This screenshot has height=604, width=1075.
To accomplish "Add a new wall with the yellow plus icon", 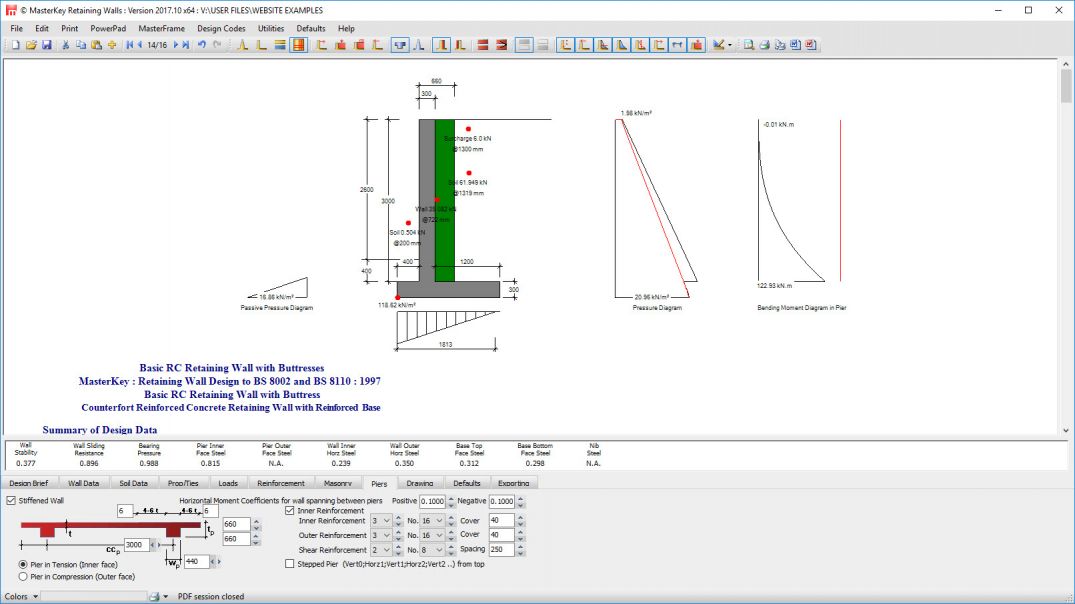I will [112, 45].
